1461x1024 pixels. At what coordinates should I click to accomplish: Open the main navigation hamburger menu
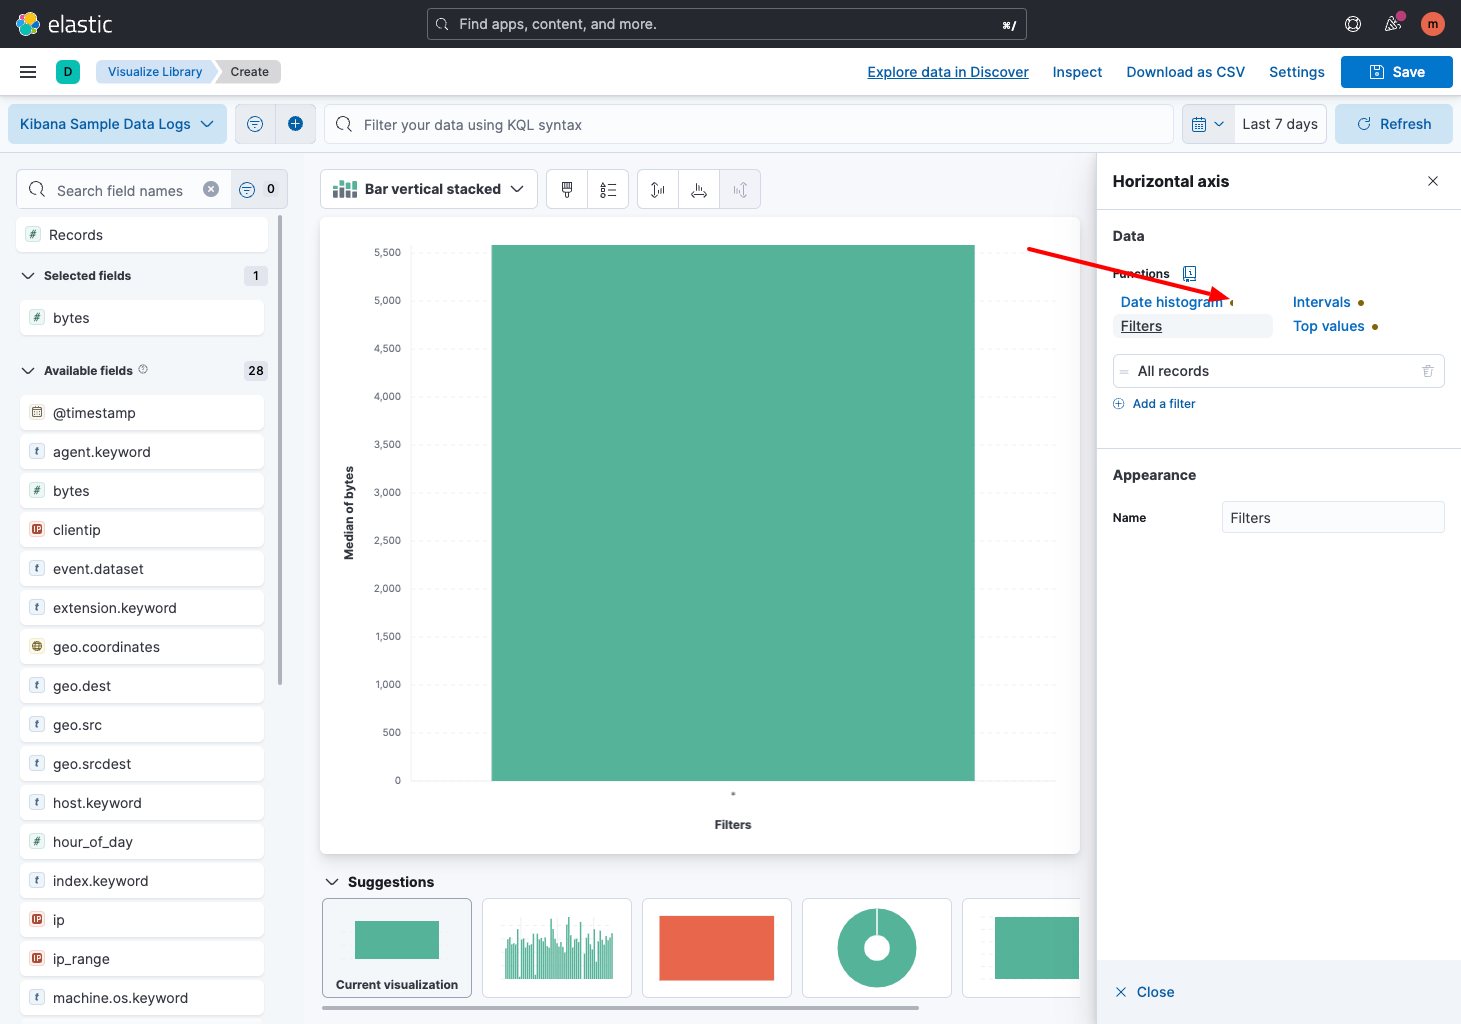point(28,72)
